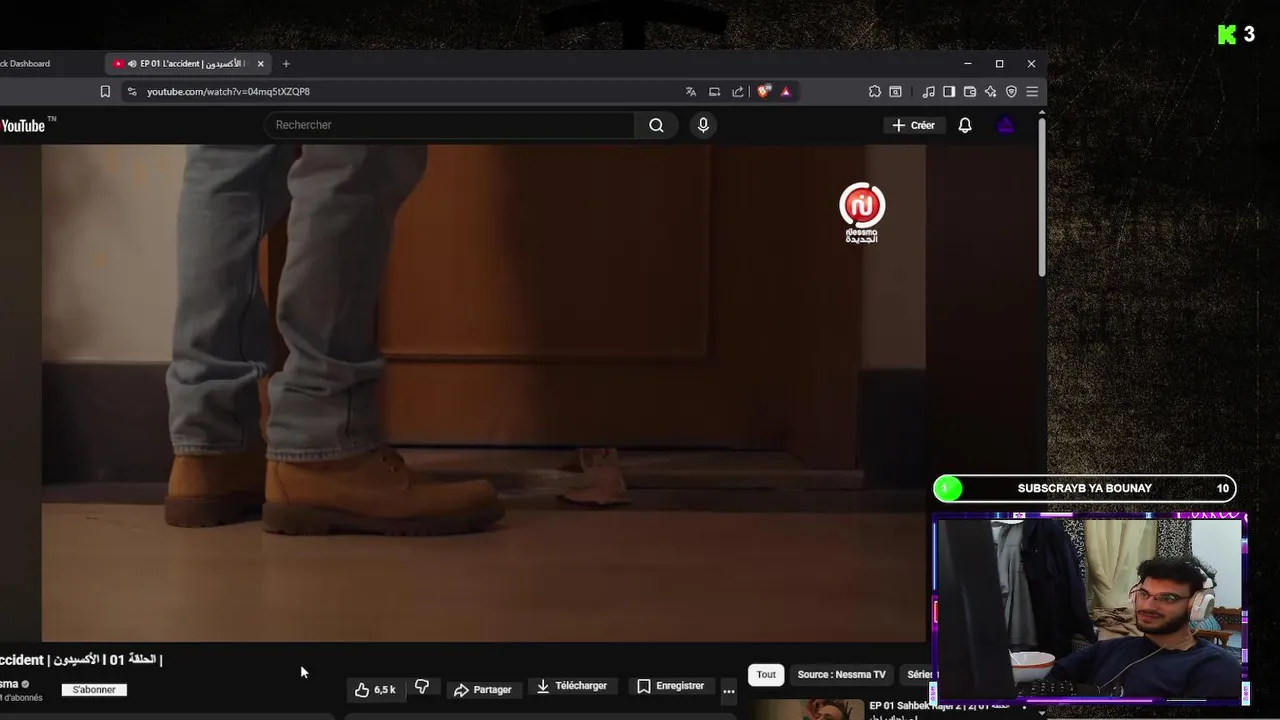Select the EP 01 L'accident YouTube tab
The image size is (1280, 720).
coord(188,63)
